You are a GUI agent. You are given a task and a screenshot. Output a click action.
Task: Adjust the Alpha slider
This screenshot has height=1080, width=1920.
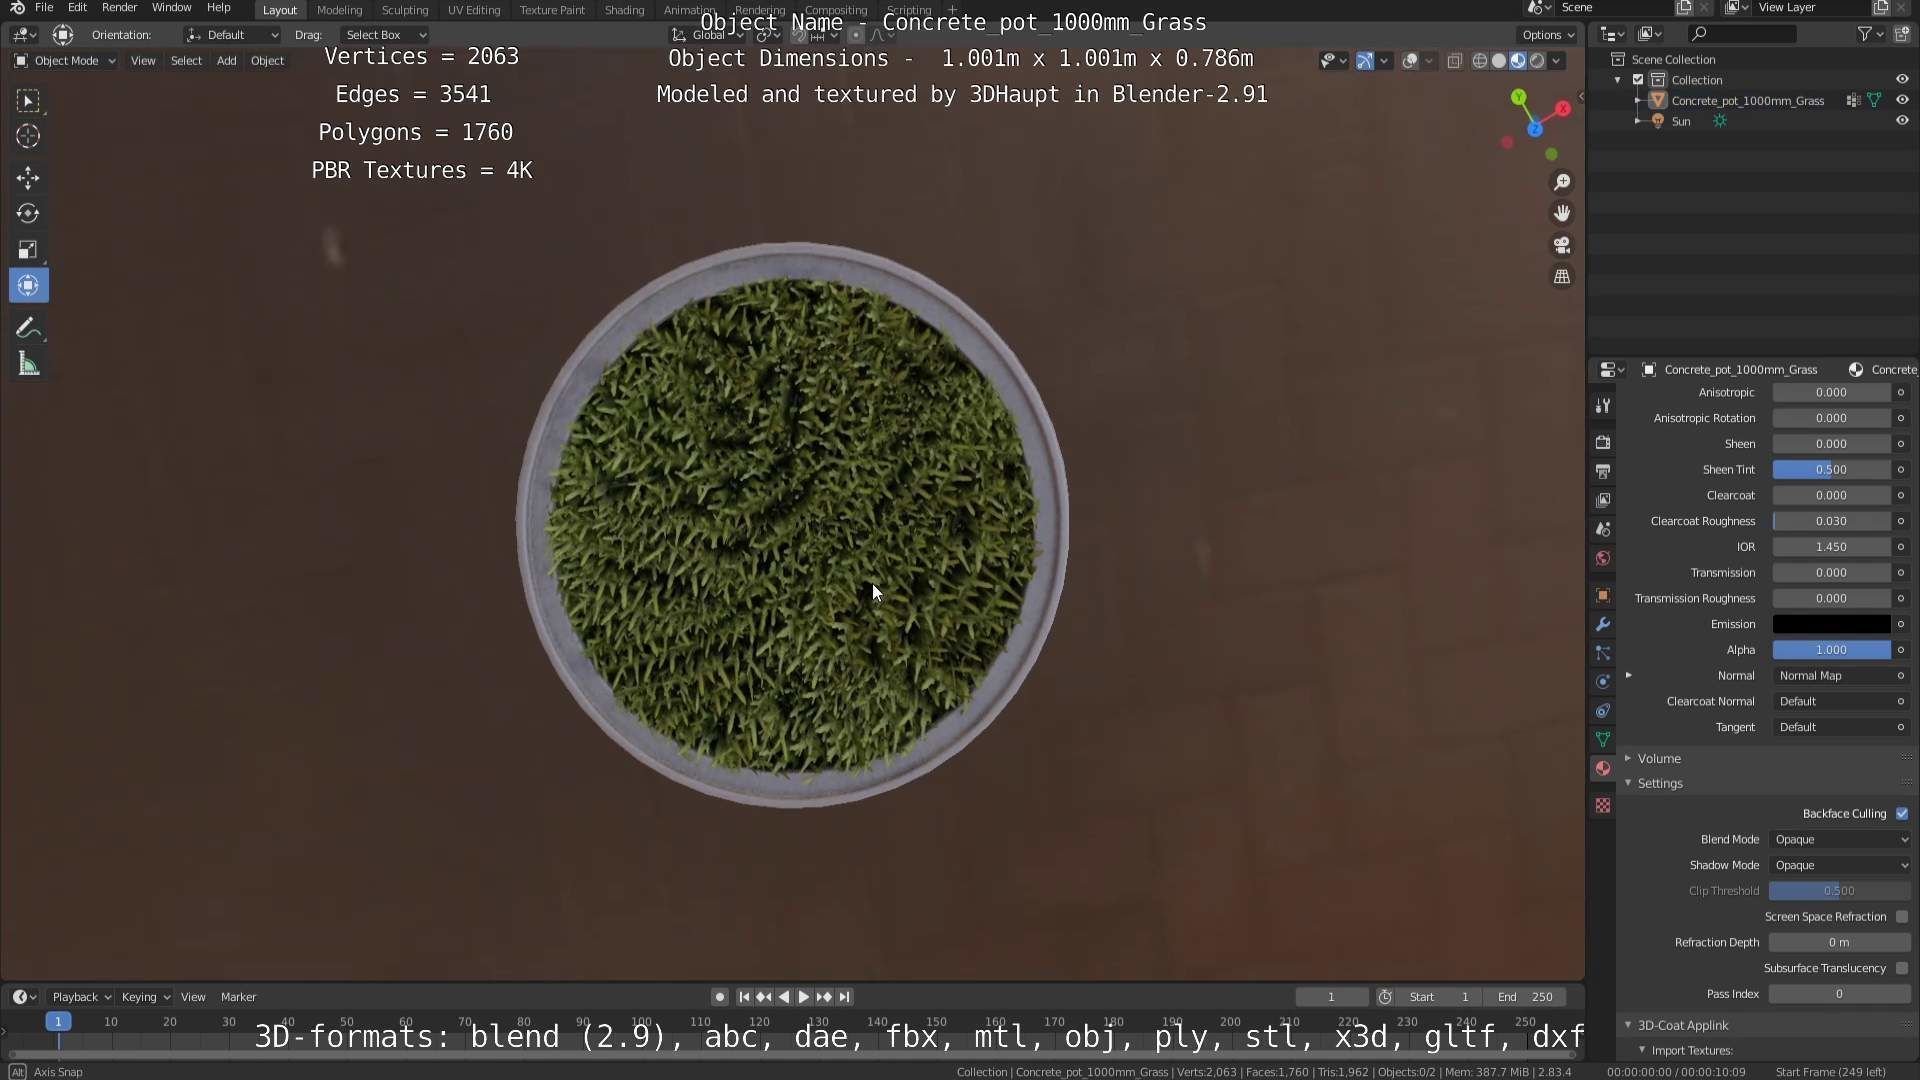pyautogui.click(x=1831, y=650)
